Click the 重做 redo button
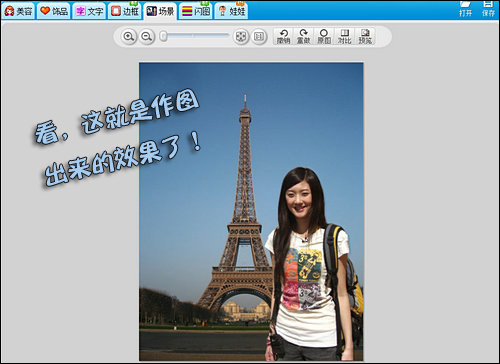Image resolution: width=500 pixels, height=364 pixels. point(303,36)
